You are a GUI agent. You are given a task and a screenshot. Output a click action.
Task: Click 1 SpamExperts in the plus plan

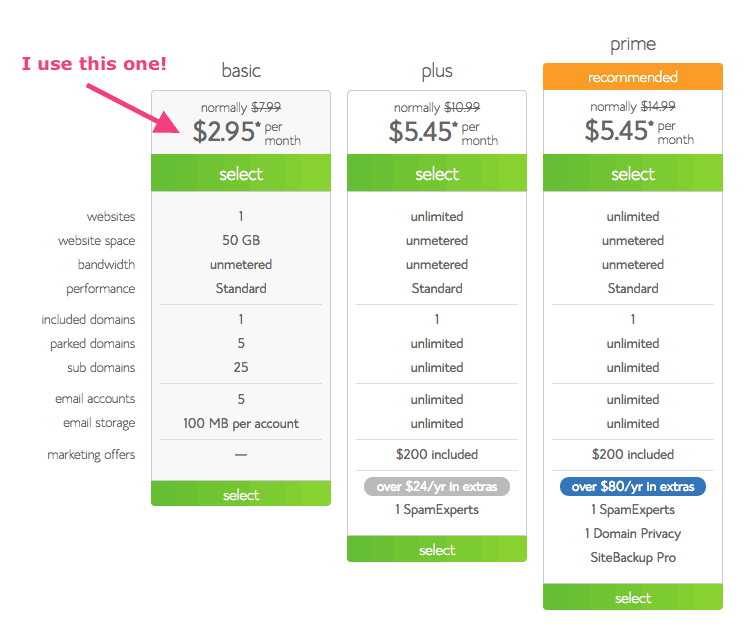(437, 510)
